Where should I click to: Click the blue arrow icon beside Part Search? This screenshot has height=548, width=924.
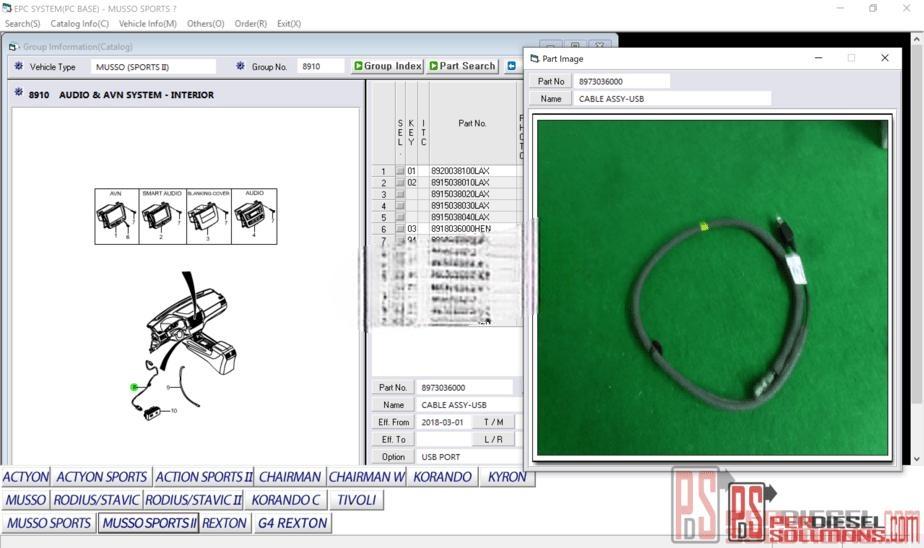tap(512, 66)
